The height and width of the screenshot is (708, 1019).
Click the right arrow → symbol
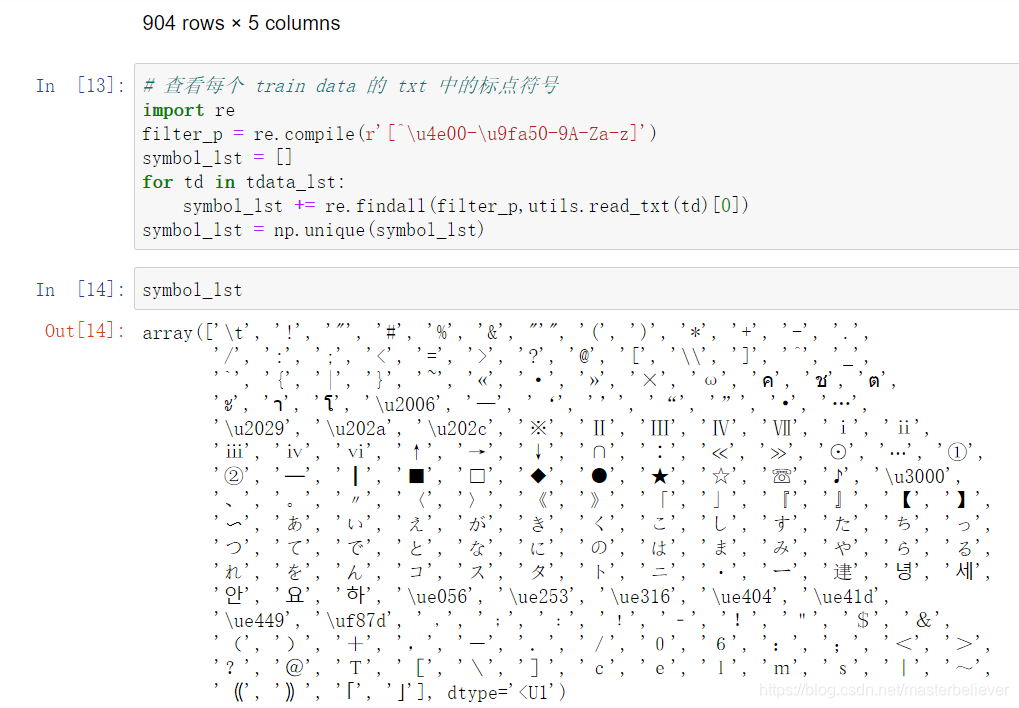click(478, 452)
